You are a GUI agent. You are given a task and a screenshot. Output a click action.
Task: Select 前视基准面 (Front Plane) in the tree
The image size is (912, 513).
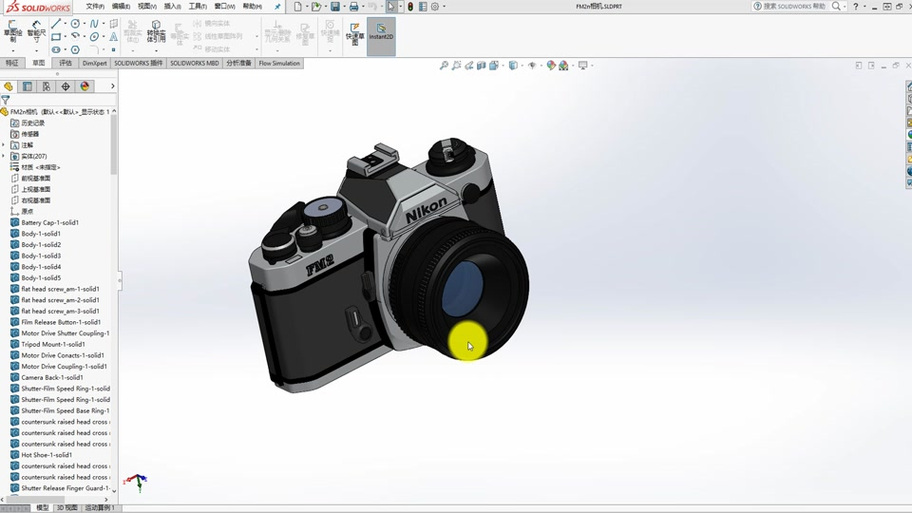tap(35, 178)
